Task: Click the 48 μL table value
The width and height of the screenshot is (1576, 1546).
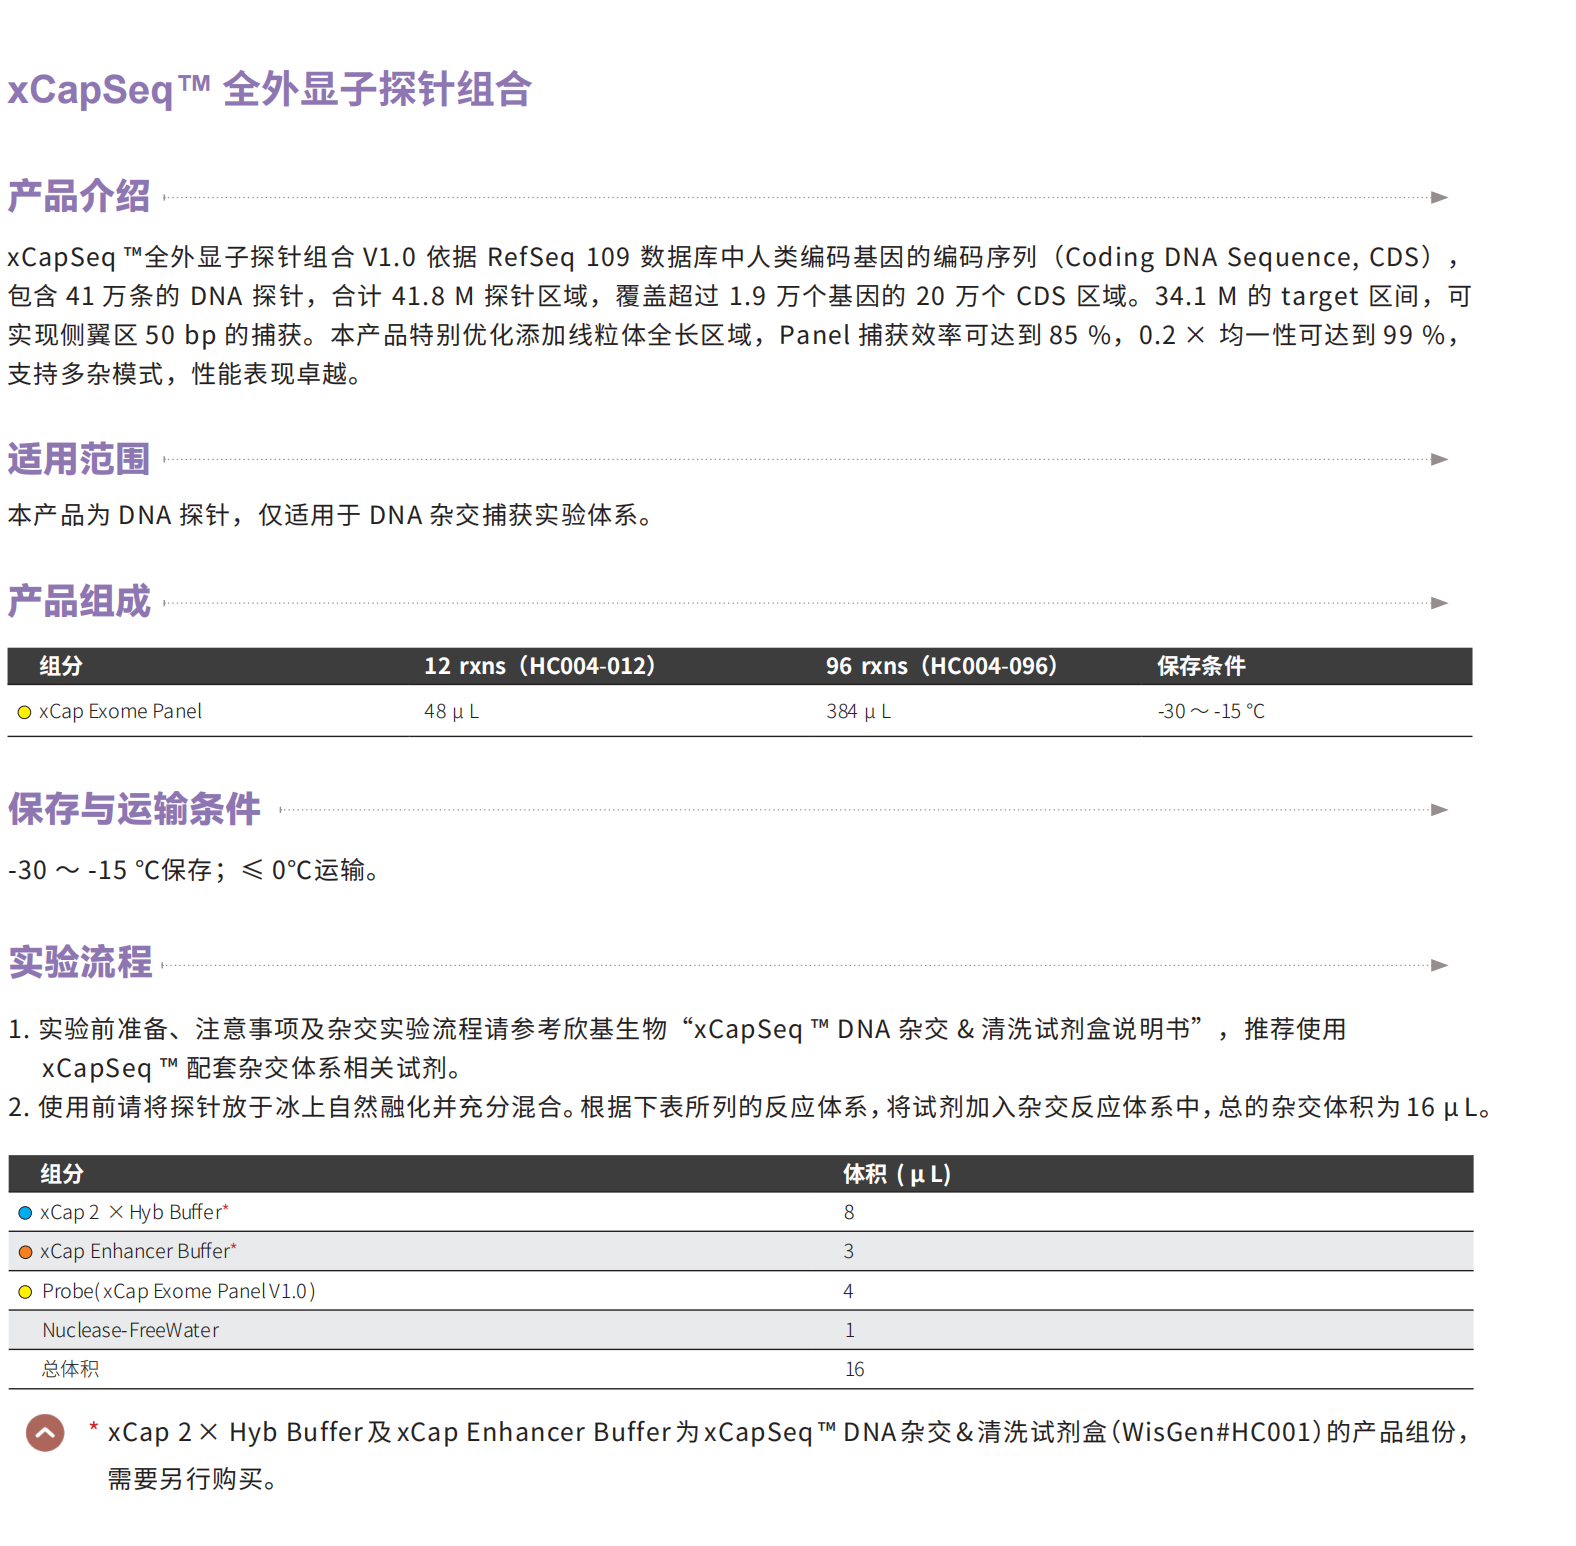Action: point(452,711)
